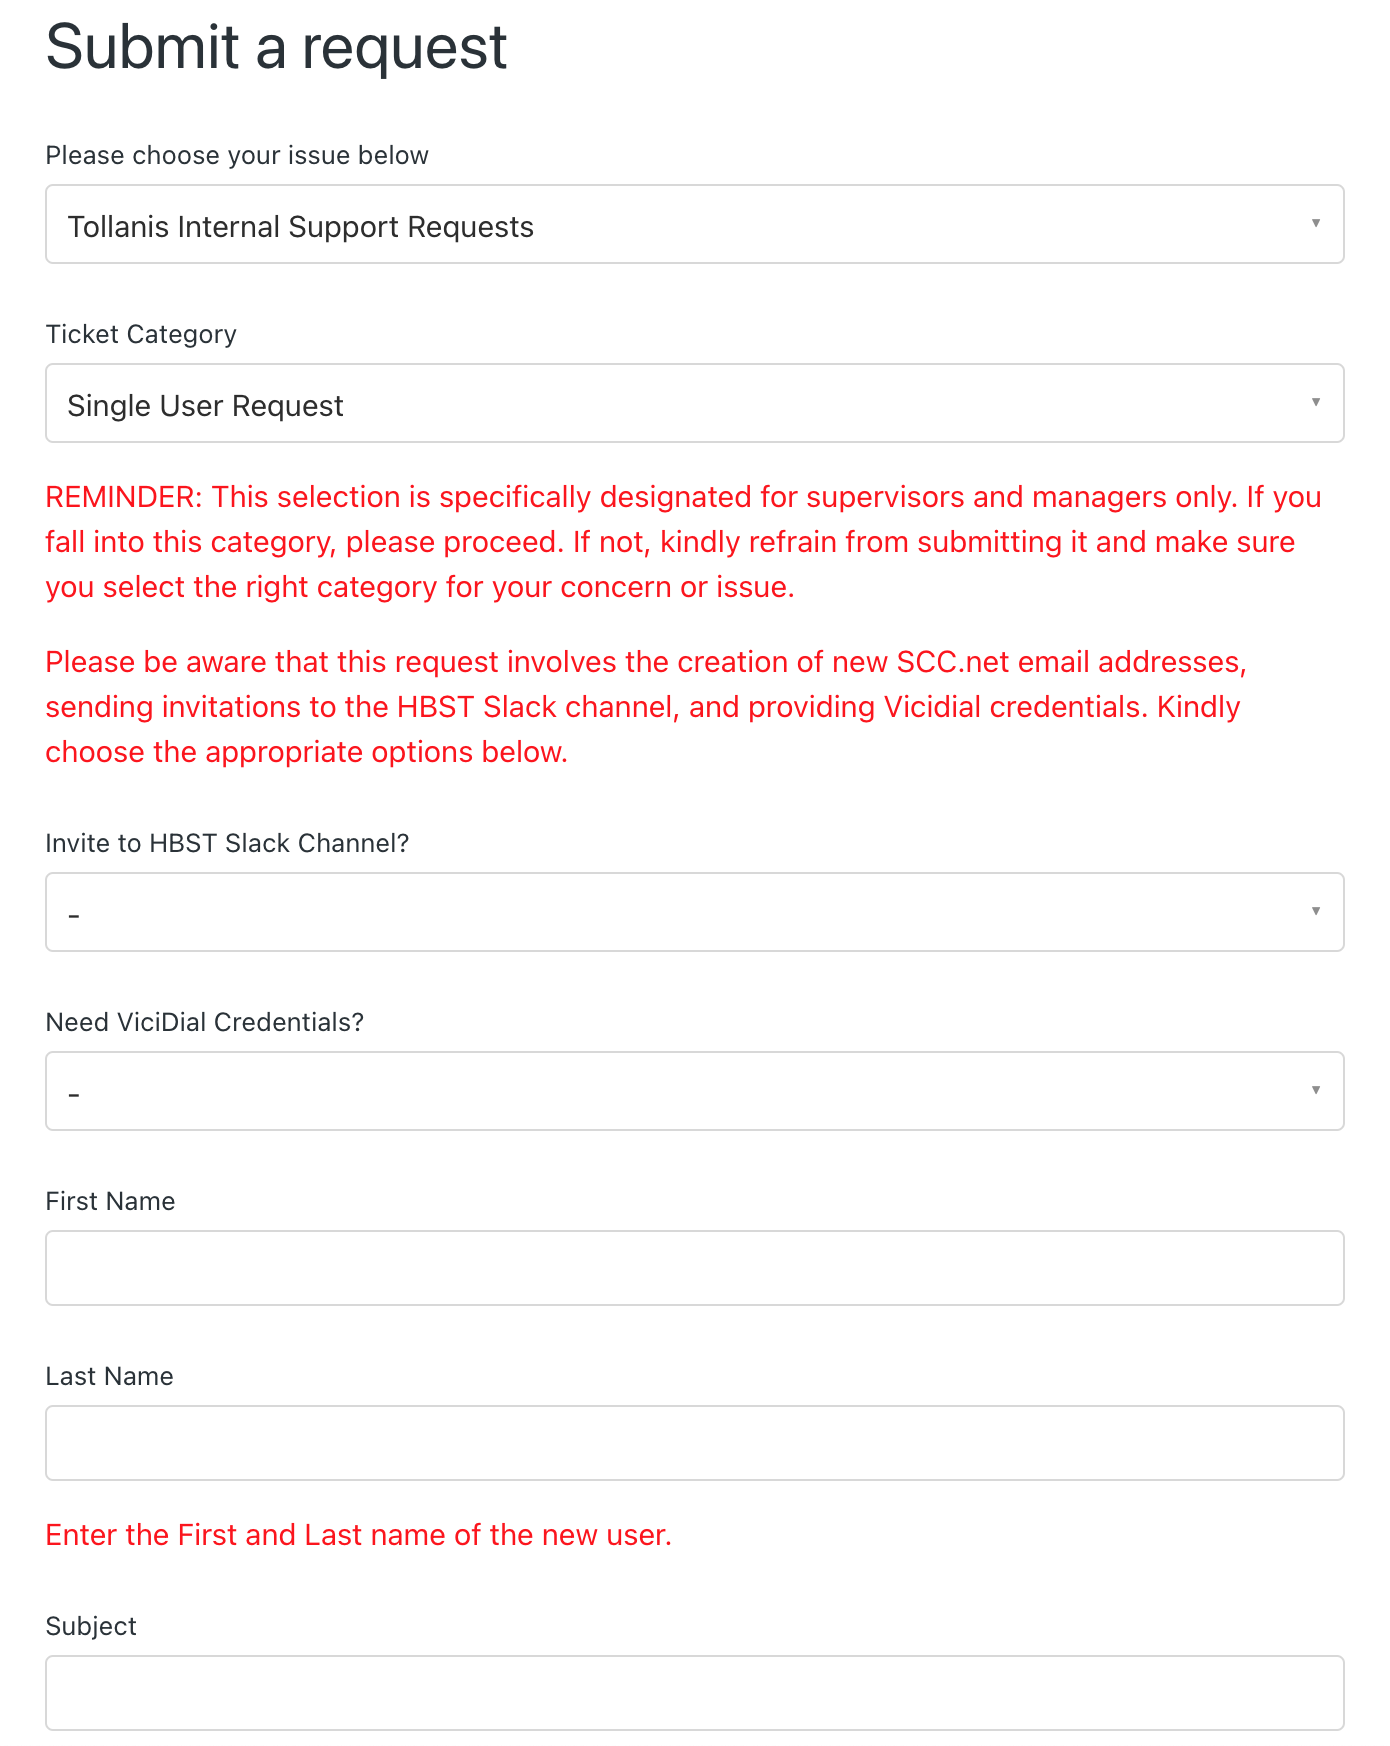Click the arrow icon on the Slack invite dropdown
The height and width of the screenshot is (1746, 1390).
pyautogui.click(x=1315, y=912)
